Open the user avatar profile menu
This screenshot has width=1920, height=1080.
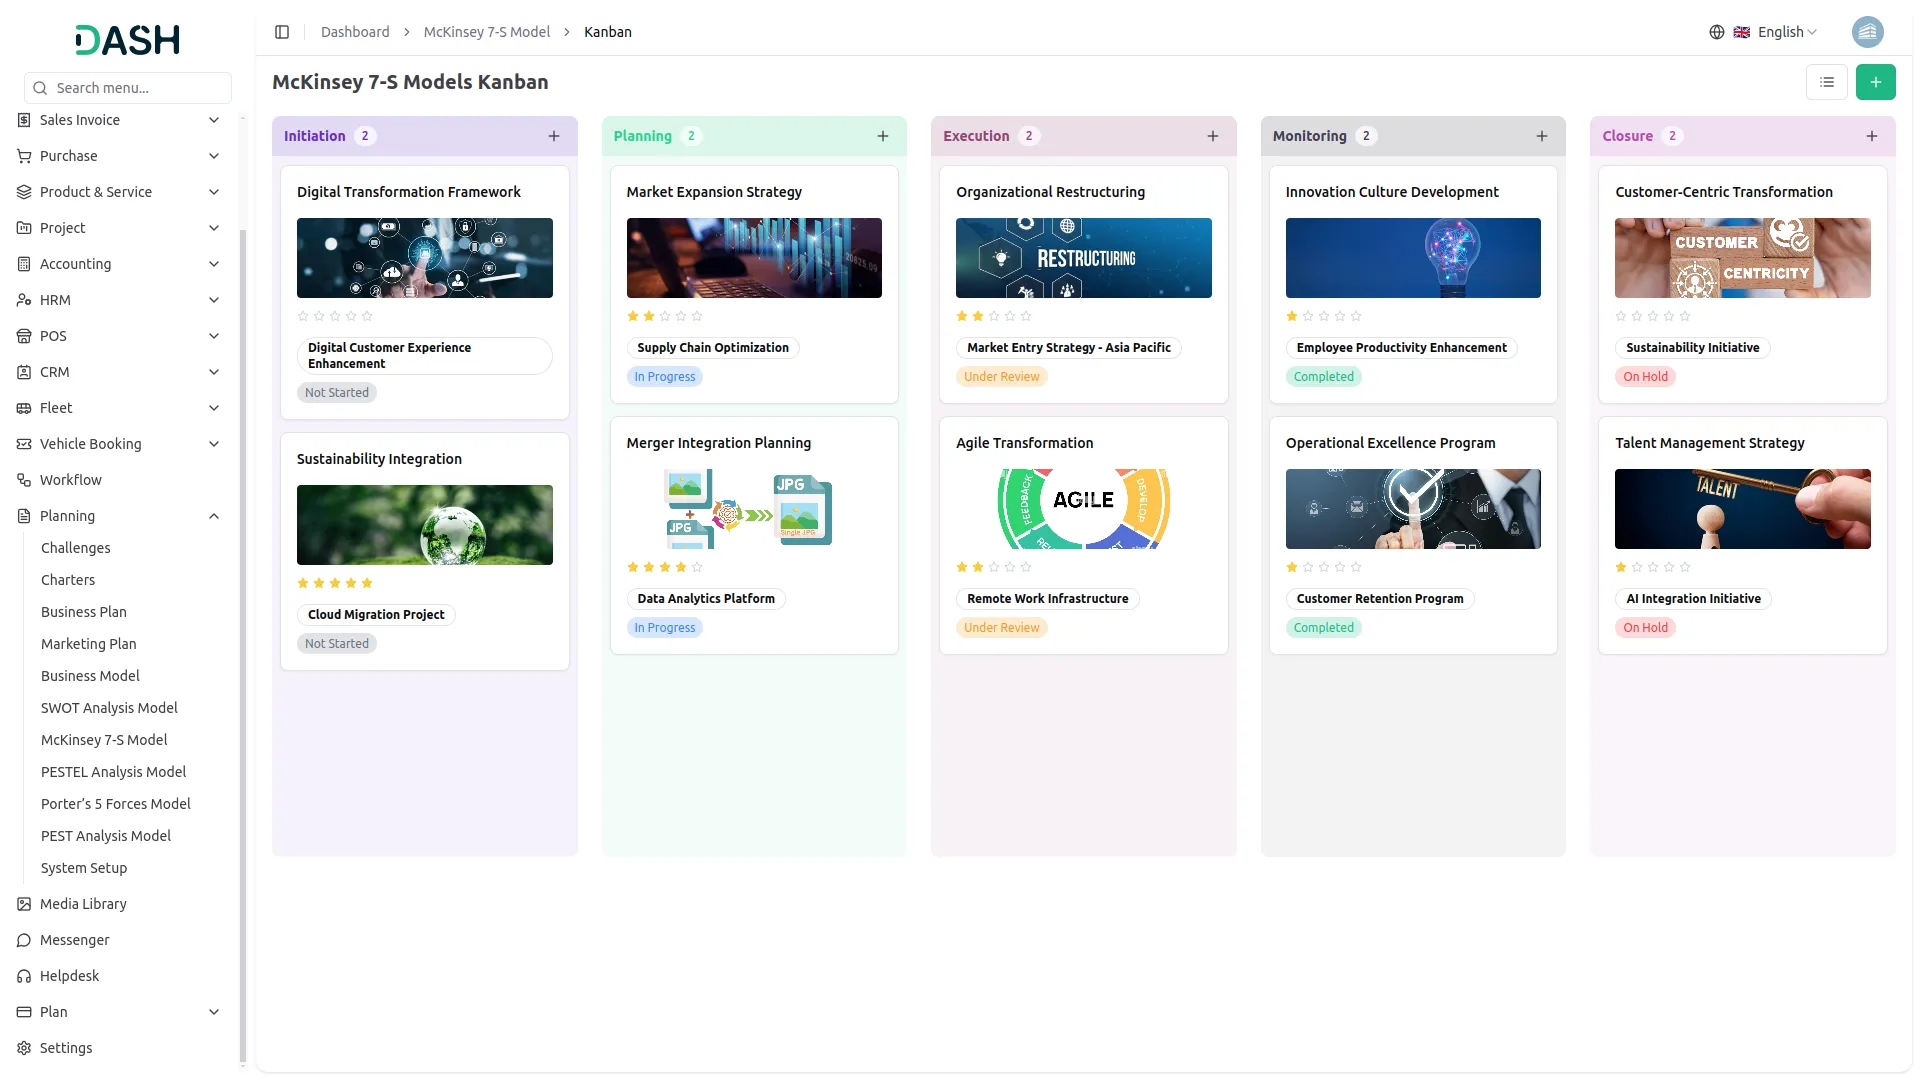click(1867, 32)
